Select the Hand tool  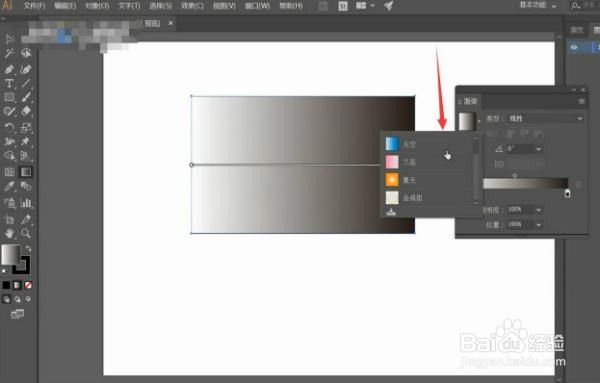9,233
